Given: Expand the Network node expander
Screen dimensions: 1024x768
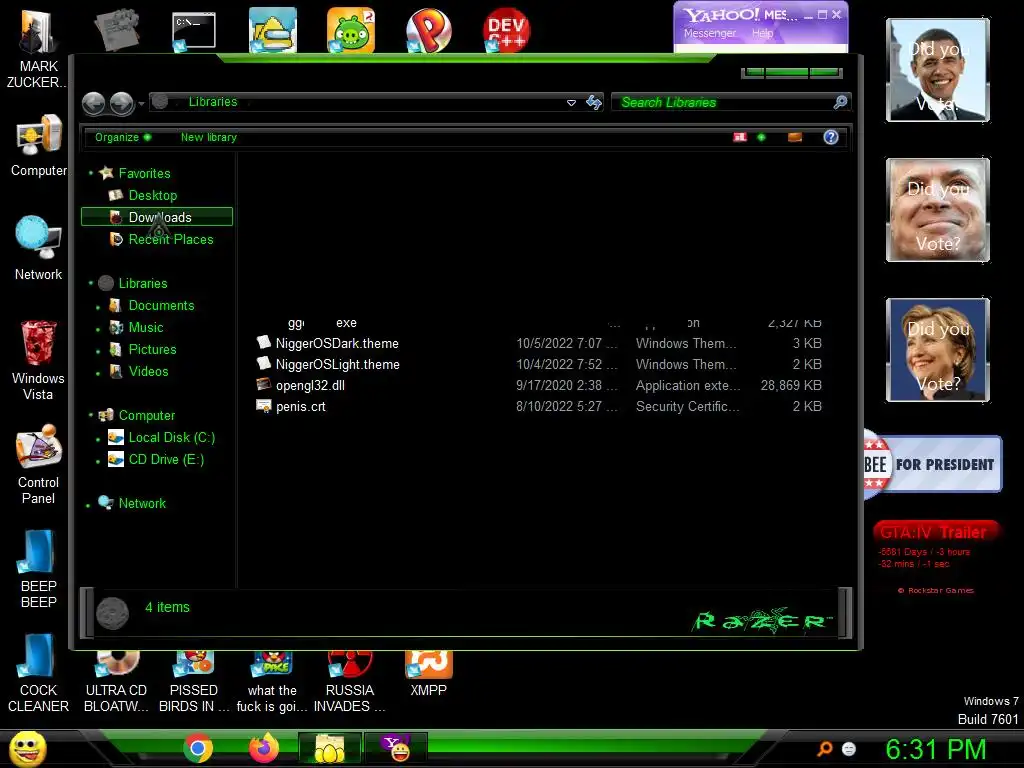Looking at the screenshot, I should [x=88, y=505].
